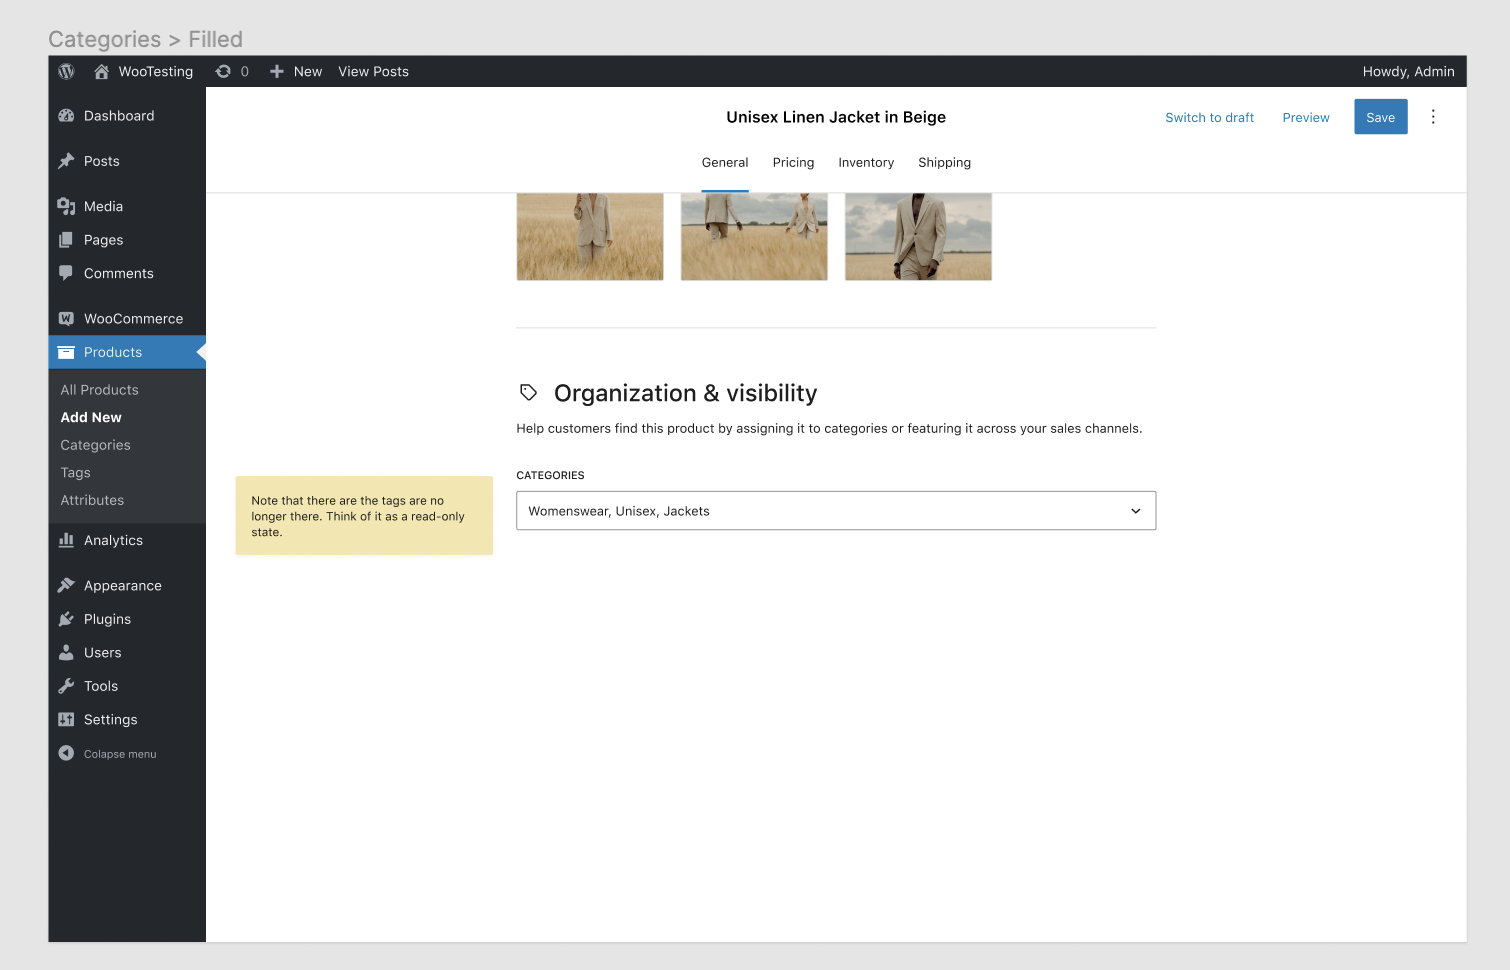Click the New item plus icon
1510x970 pixels.
click(276, 71)
